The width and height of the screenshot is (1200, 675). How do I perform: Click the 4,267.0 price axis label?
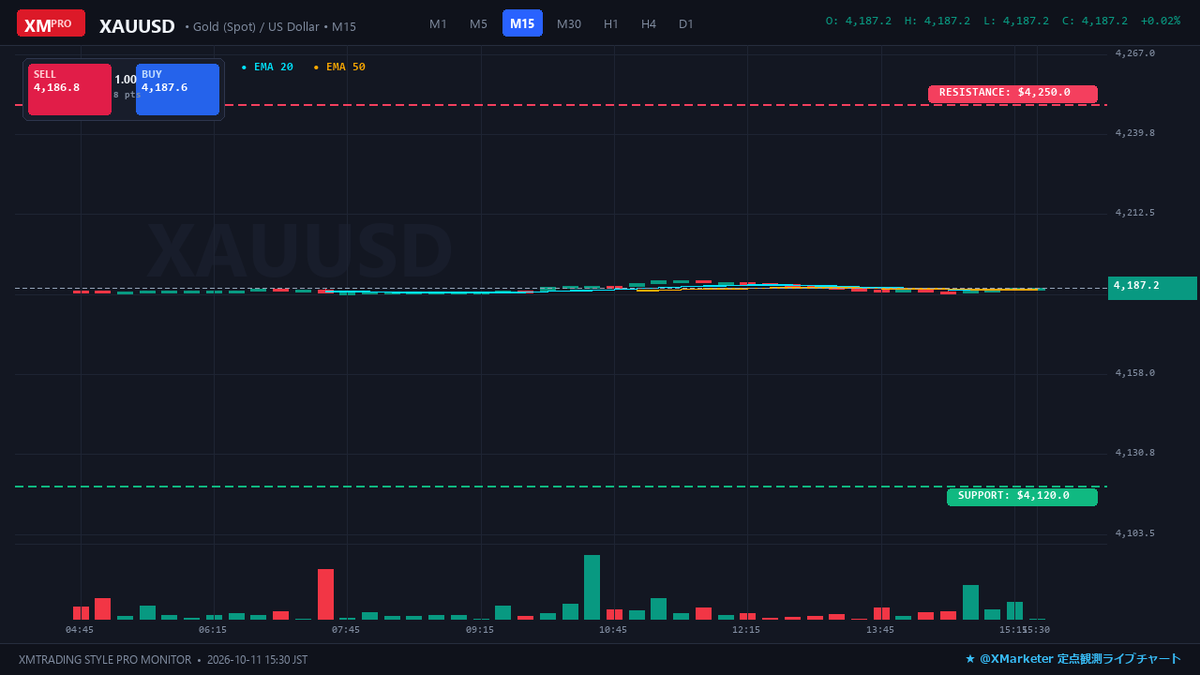(1135, 53)
